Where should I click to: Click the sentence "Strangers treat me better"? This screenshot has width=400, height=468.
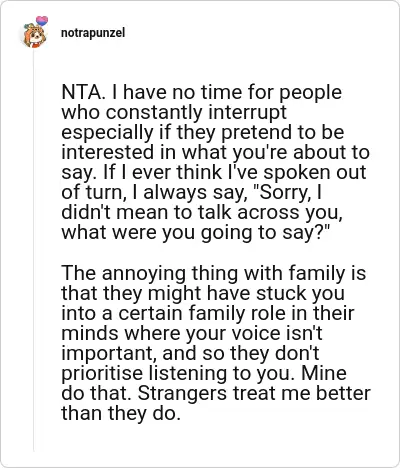point(254,393)
